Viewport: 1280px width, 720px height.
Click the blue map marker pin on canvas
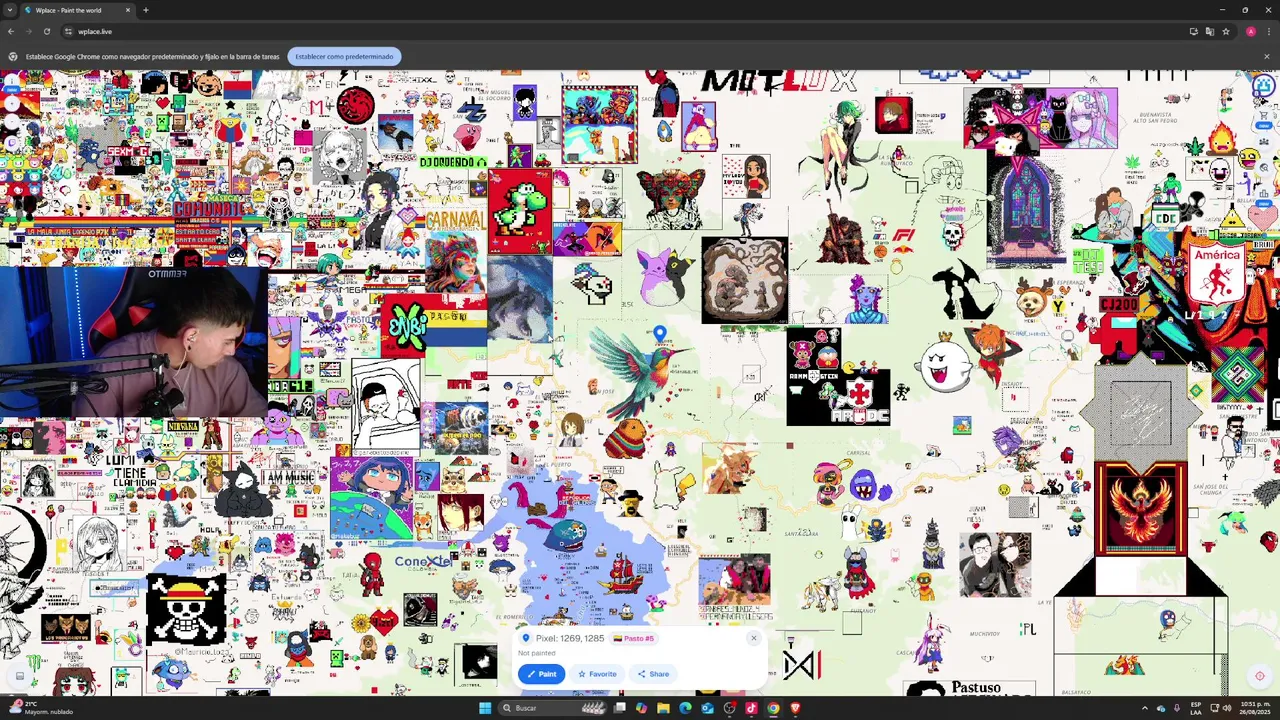click(x=659, y=334)
